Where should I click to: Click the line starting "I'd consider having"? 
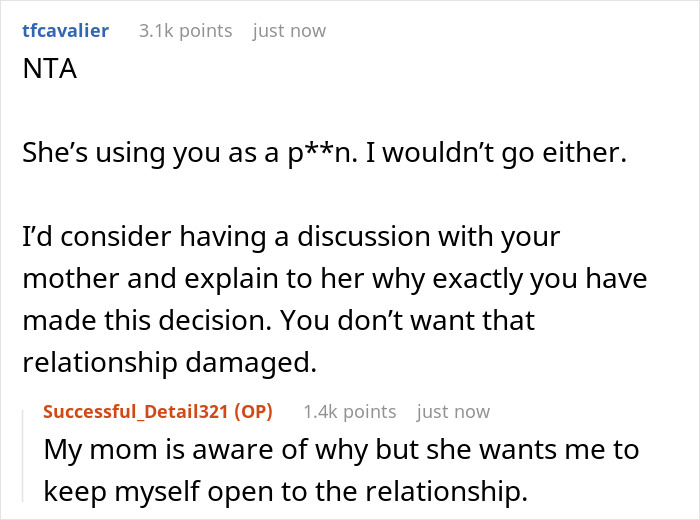290,239
